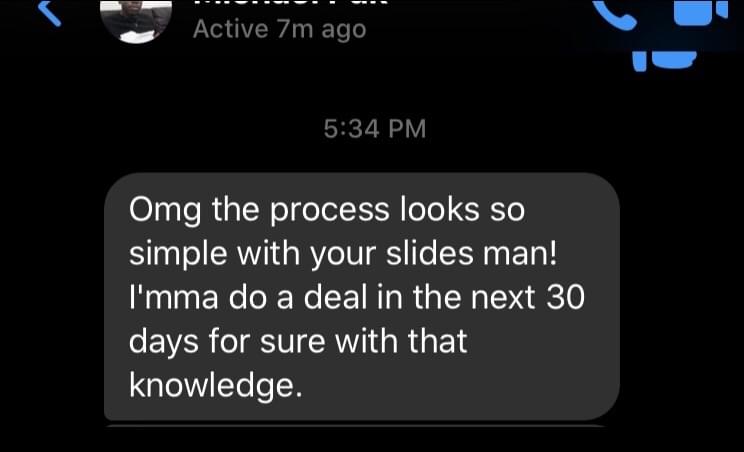
Task: Tap the 'process looks so' line
Action: tap(398, 211)
